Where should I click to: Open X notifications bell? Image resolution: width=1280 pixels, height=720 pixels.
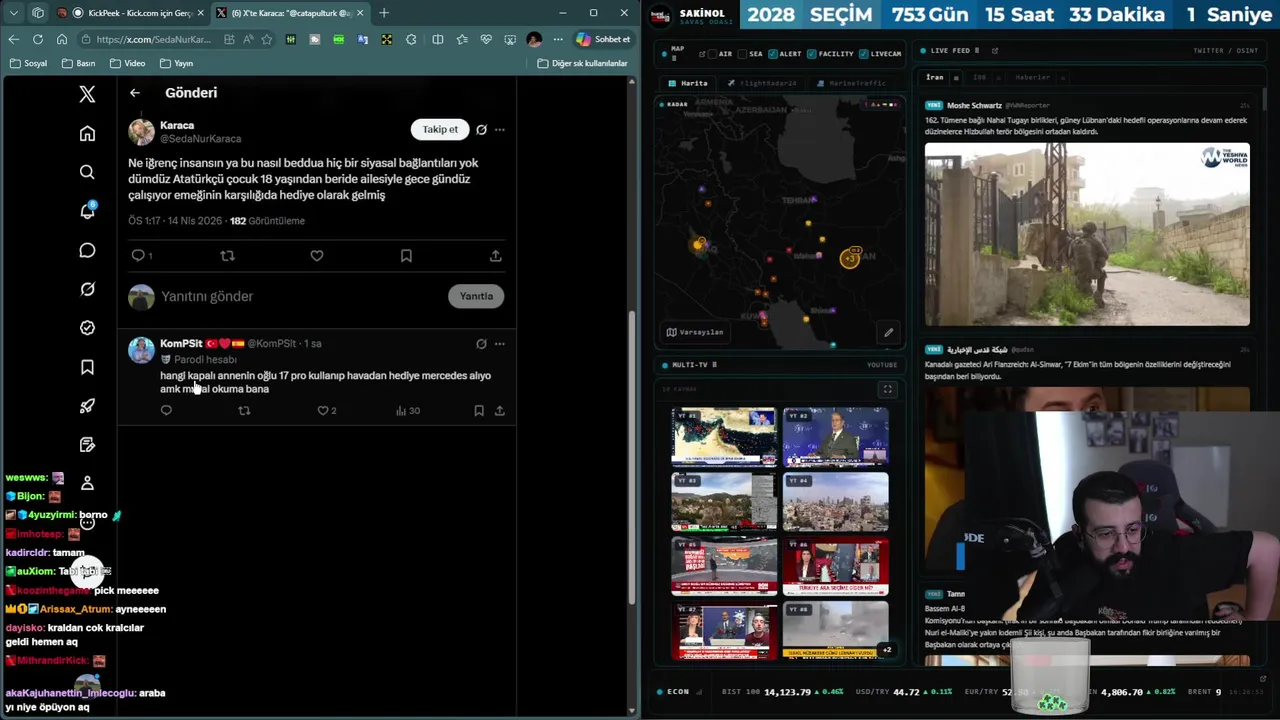[87, 211]
